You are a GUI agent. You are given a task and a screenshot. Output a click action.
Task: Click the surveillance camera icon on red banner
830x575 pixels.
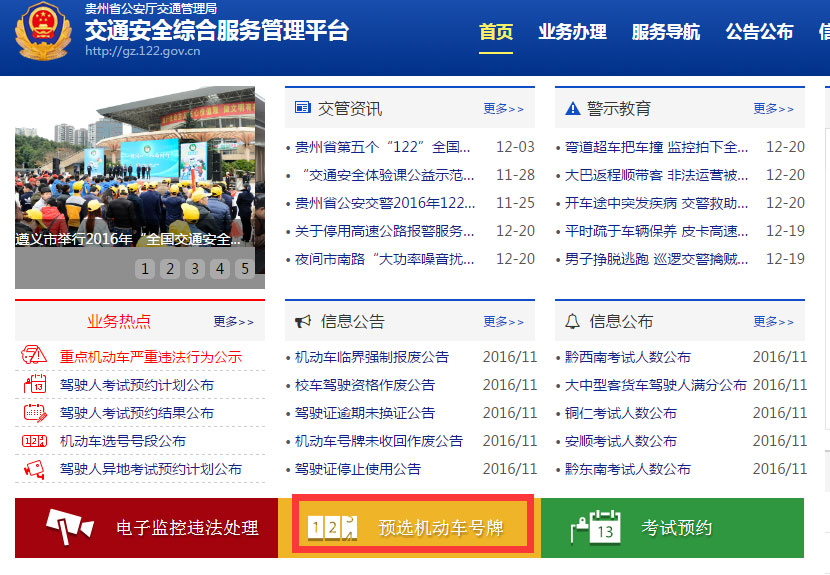[70, 526]
